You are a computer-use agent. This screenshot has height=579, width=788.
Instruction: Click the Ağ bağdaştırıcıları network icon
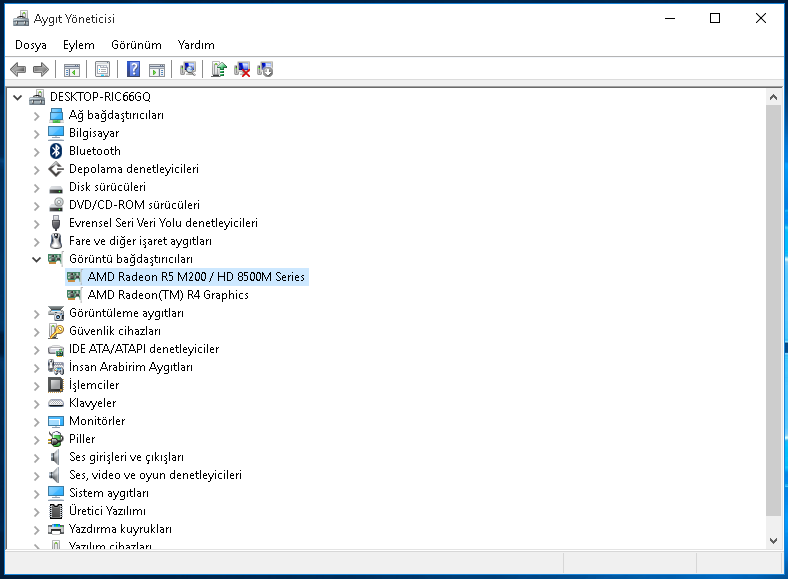[x=56, y=115]
